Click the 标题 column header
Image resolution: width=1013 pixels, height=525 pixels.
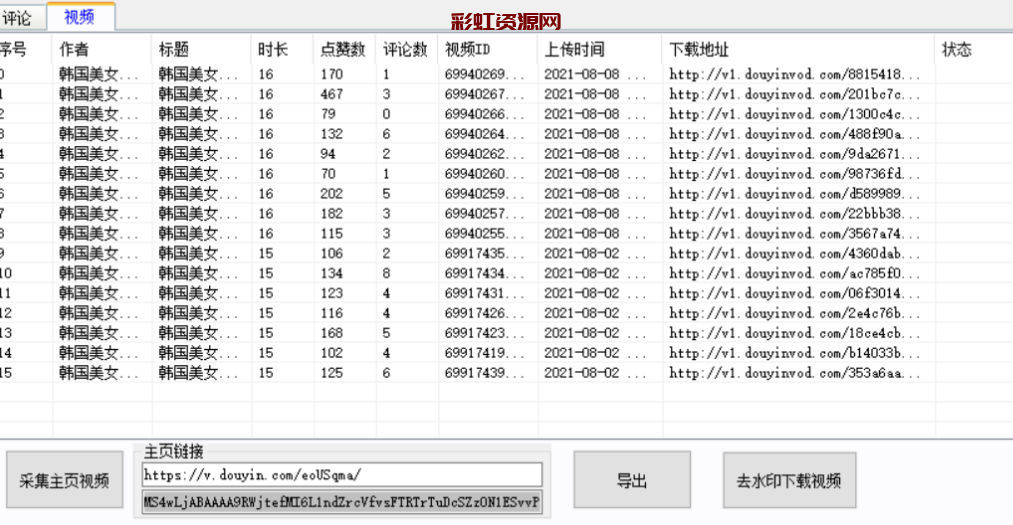(x=174, y=49)
